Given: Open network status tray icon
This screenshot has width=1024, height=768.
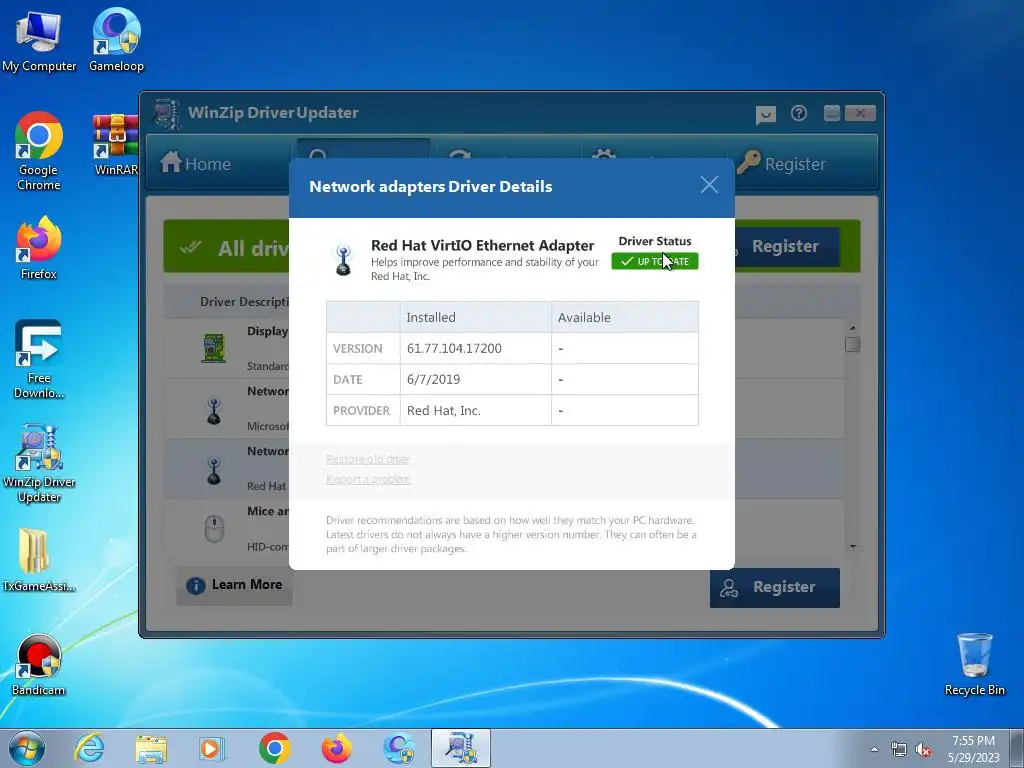Looking at the screenshot, I should click(899, 749).
